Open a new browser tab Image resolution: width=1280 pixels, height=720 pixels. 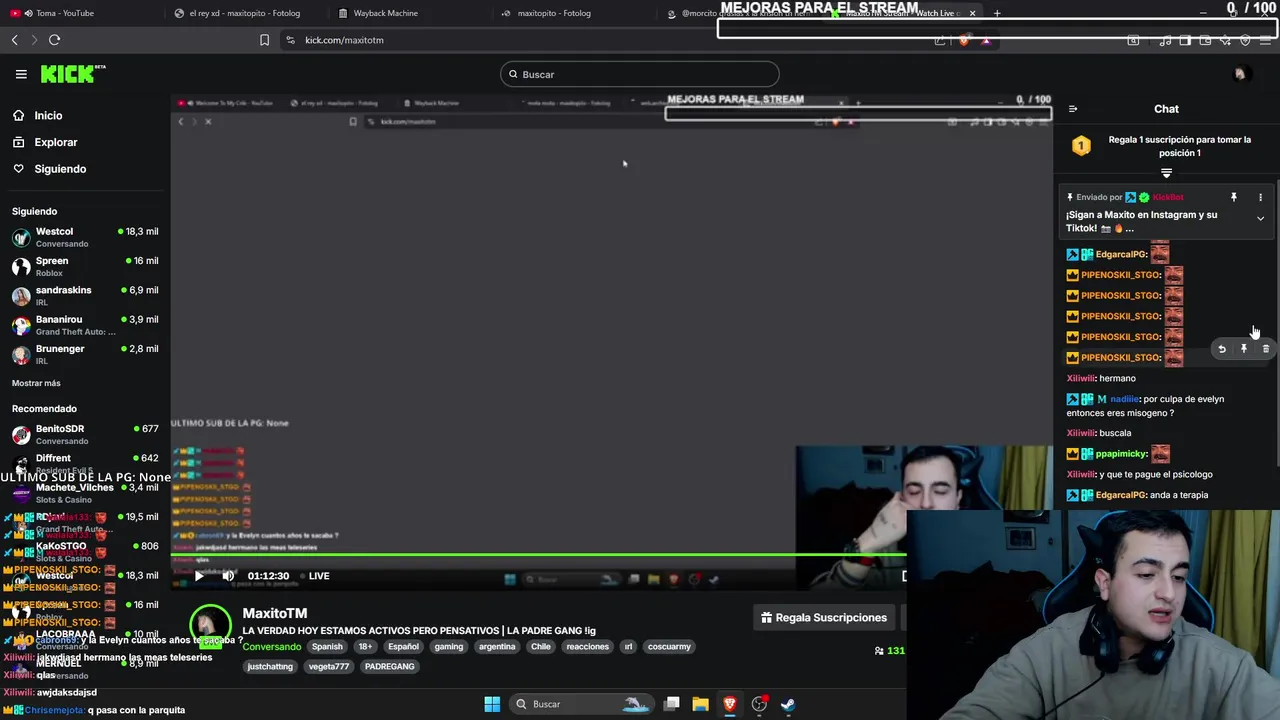point(997,13)
